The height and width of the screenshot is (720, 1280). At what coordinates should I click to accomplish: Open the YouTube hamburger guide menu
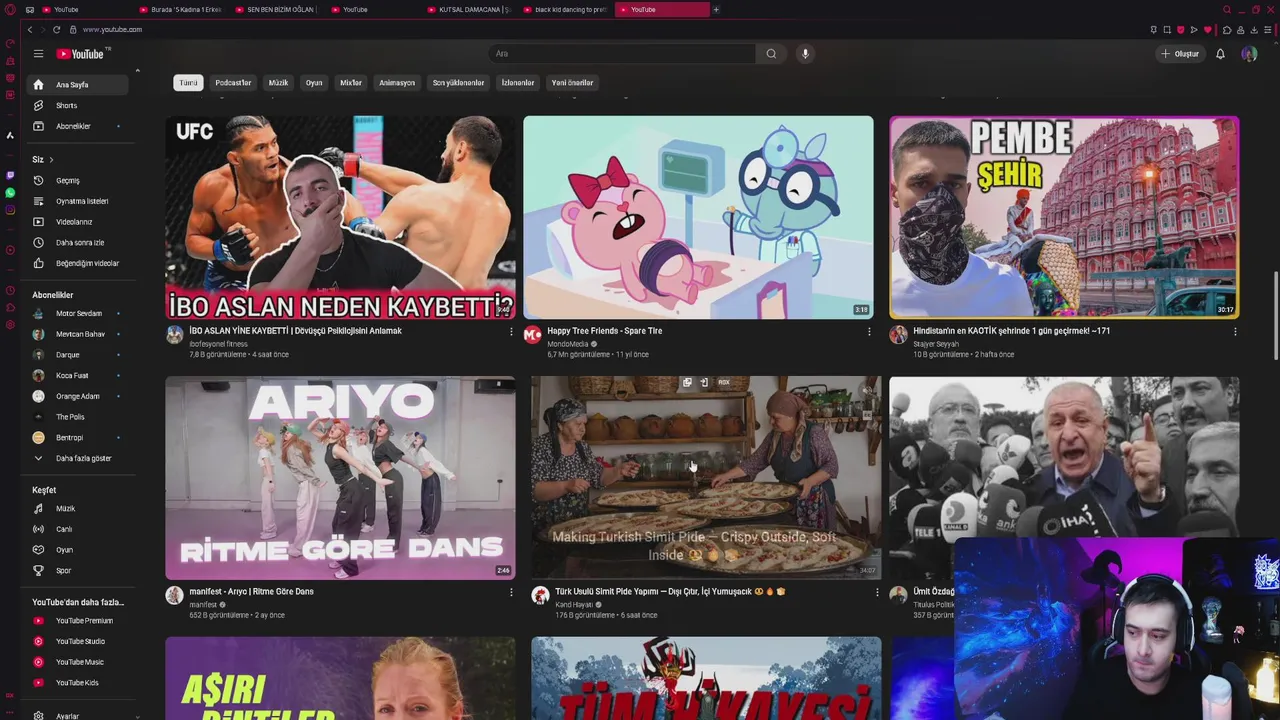point(38,54)
